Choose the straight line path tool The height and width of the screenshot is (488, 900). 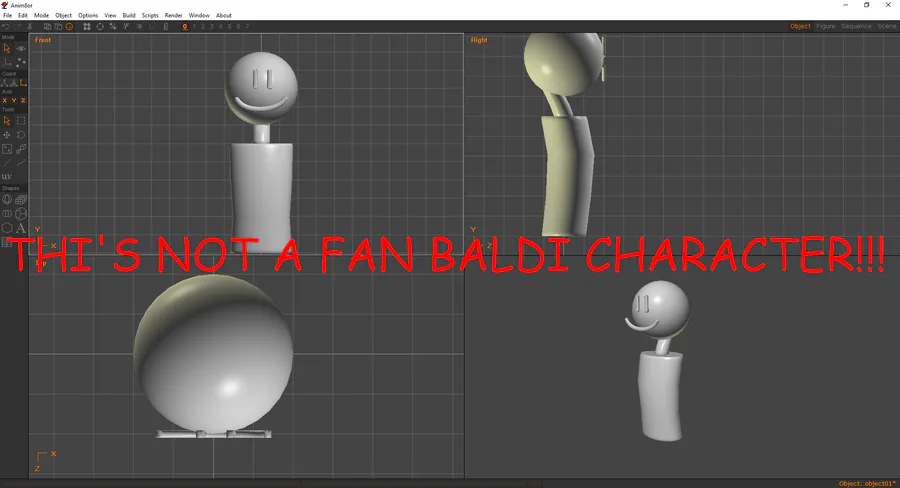click(7, 163)
